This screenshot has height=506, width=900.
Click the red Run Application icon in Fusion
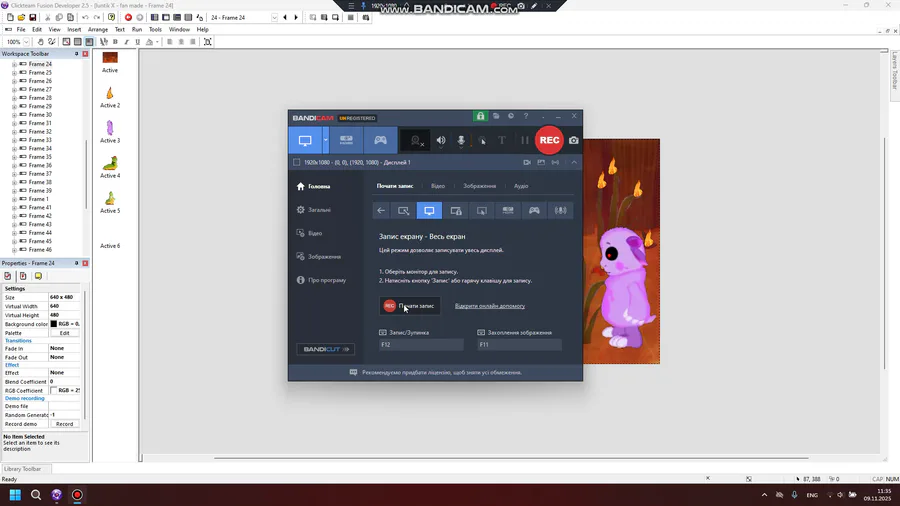(129, 18)
